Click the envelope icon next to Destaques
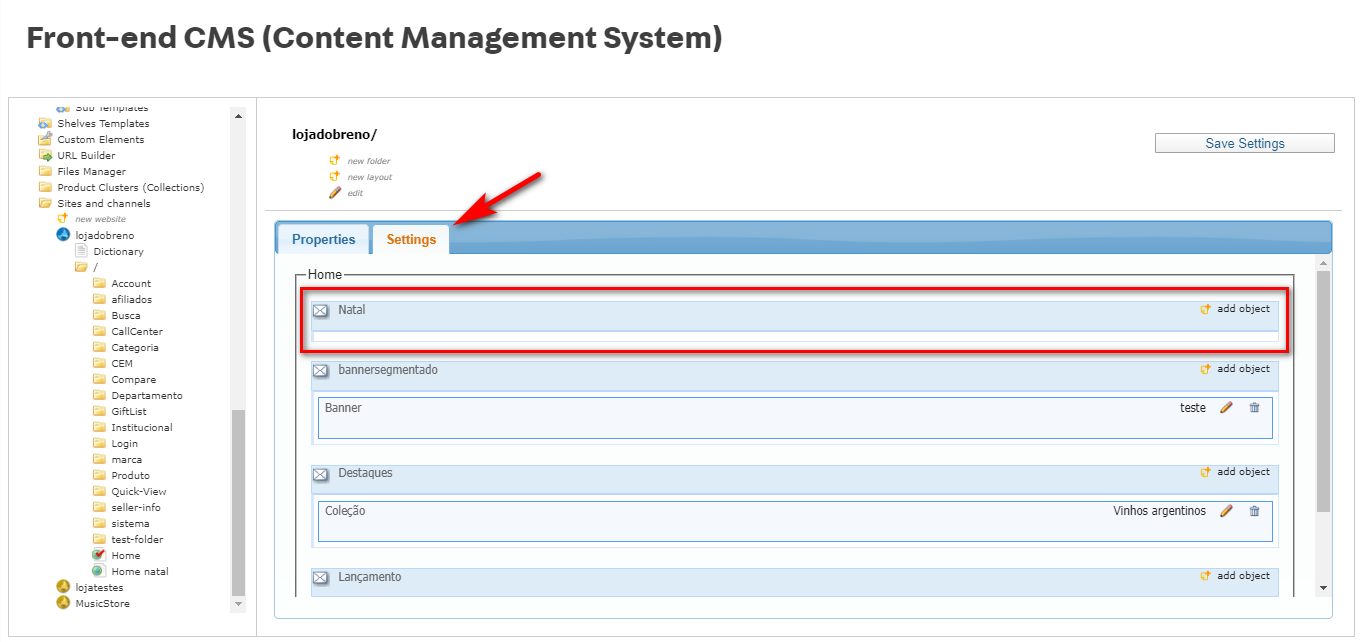 (320, 474)
